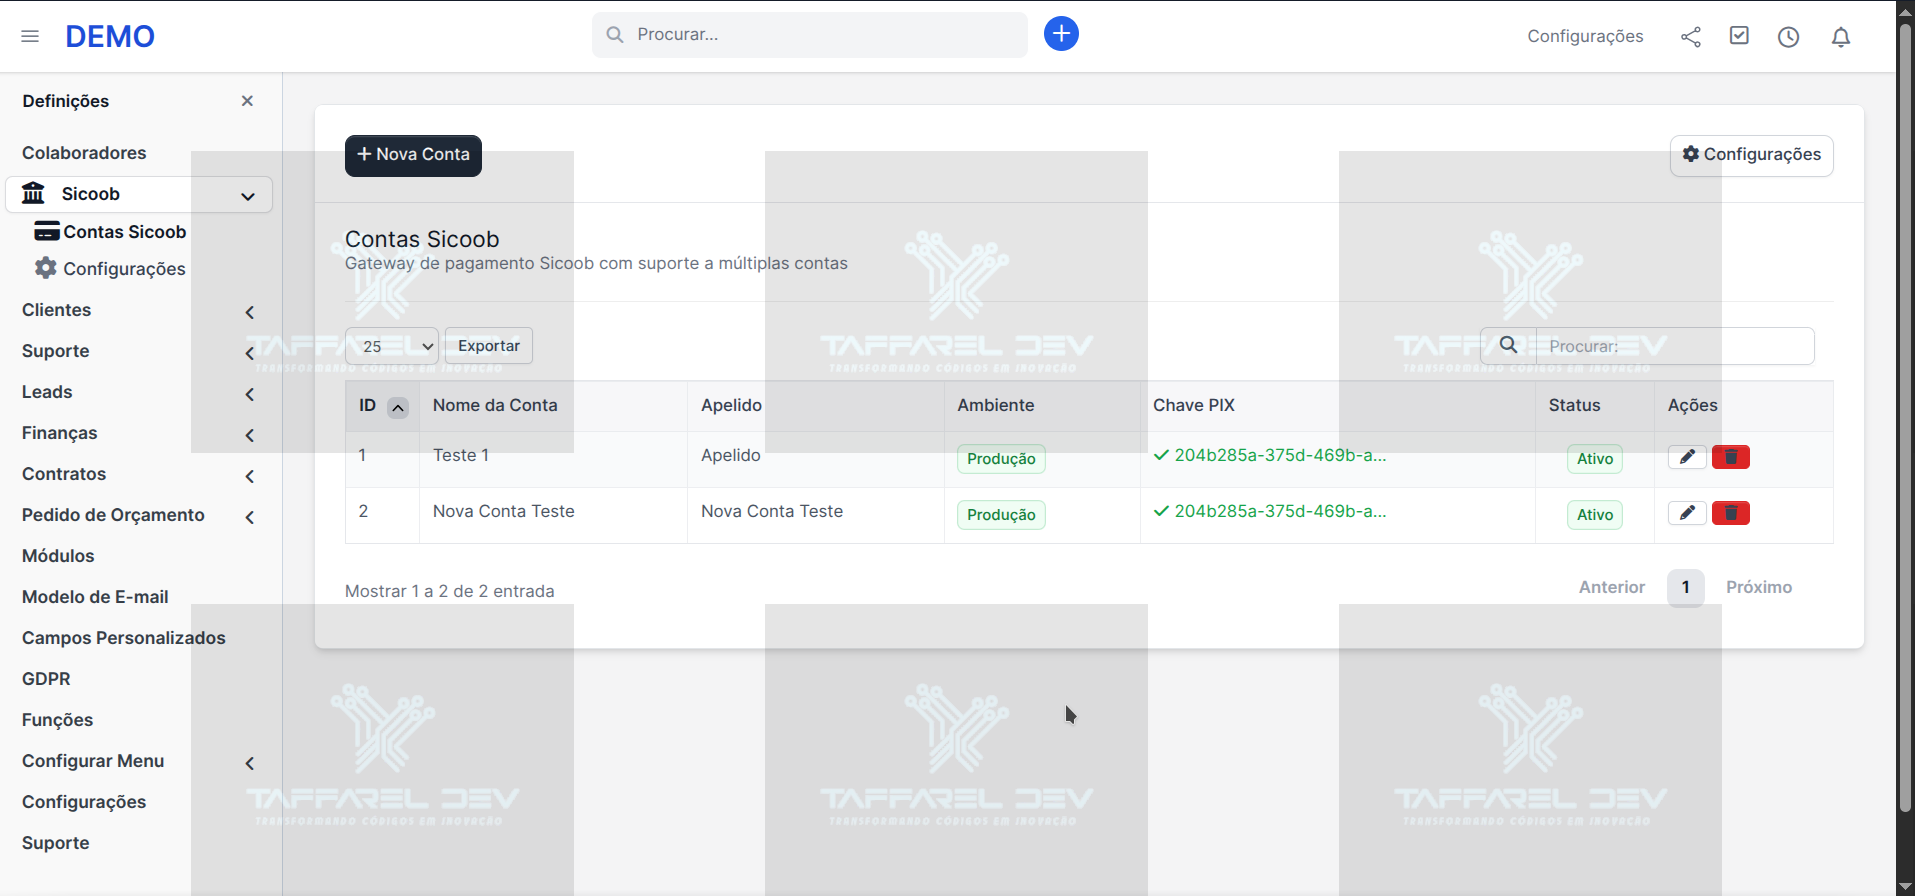Screen dimensions: 1915x896
Task: Select Contas Sicoob submenu item
Action: [x=124, y=232]
